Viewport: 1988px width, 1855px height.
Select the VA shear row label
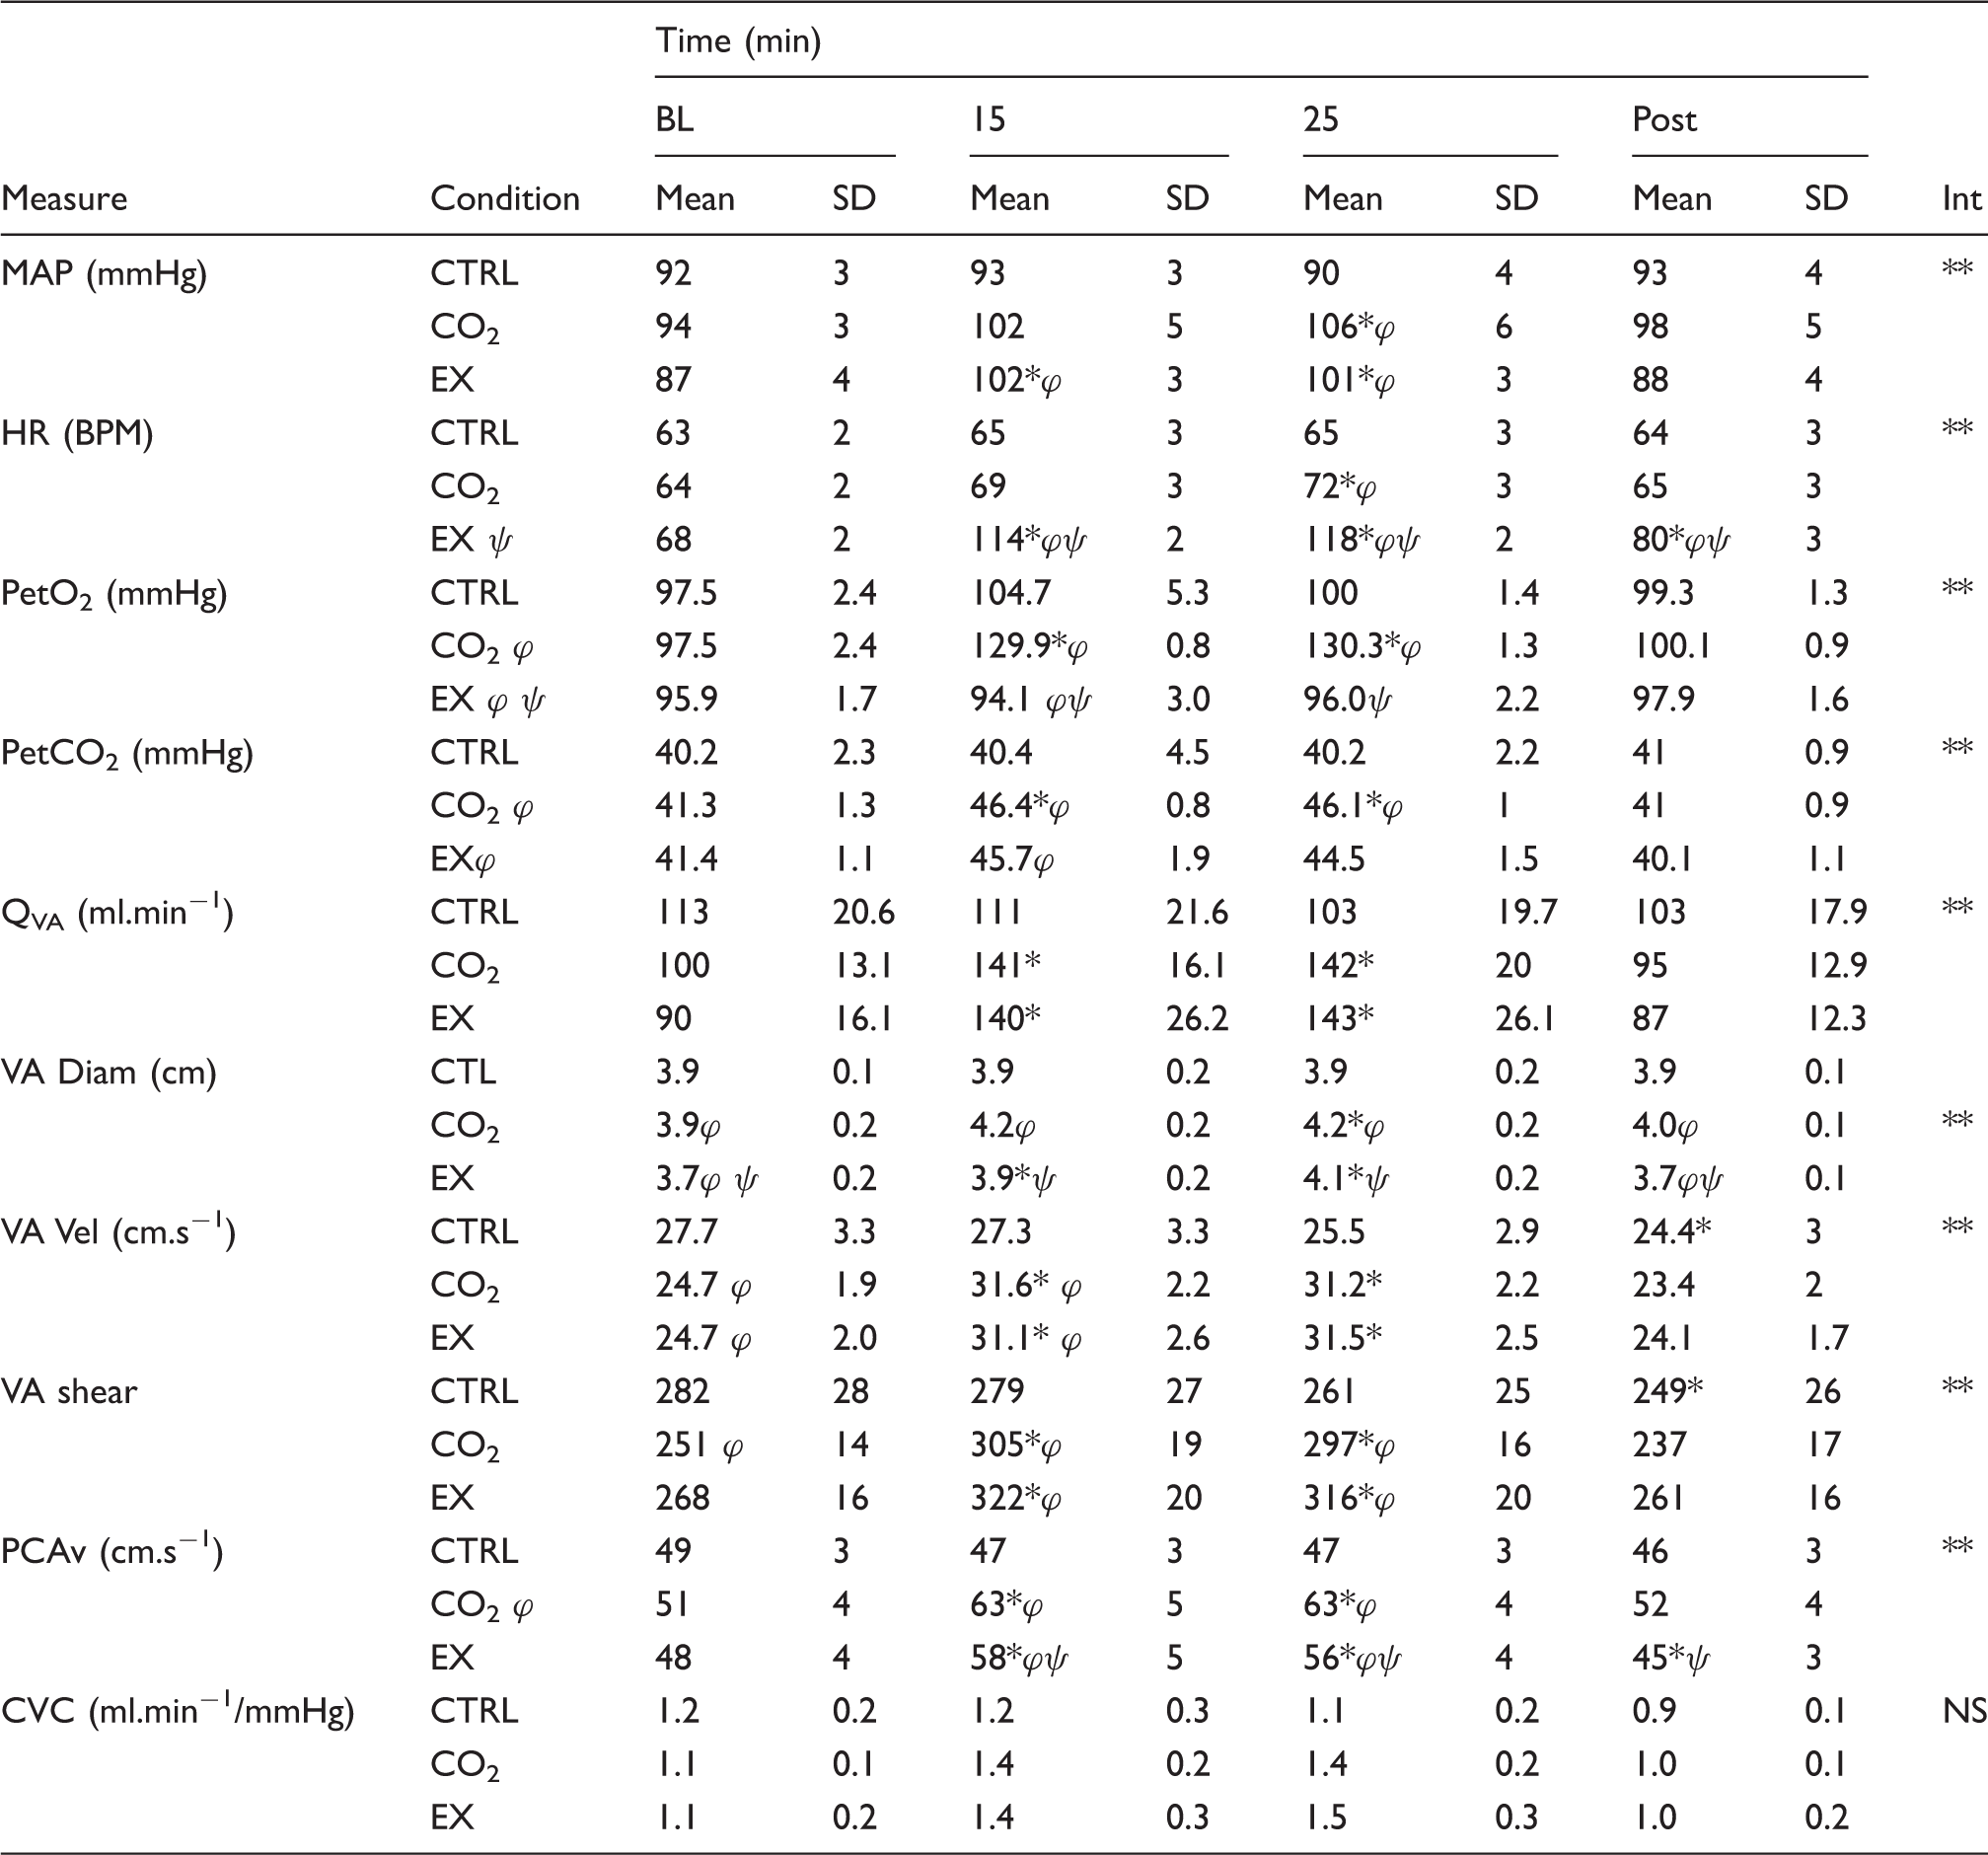point(69,1391)
